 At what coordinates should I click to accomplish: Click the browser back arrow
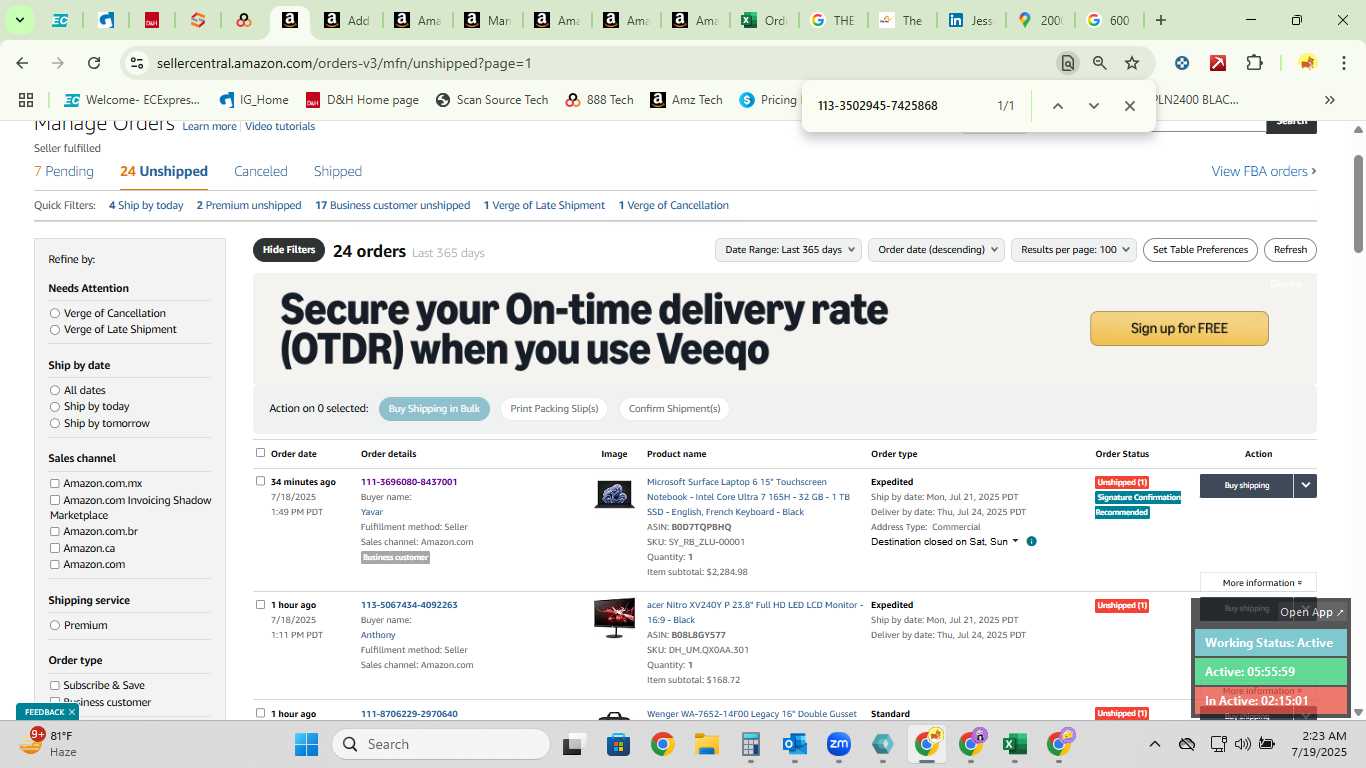pos(22,63)
